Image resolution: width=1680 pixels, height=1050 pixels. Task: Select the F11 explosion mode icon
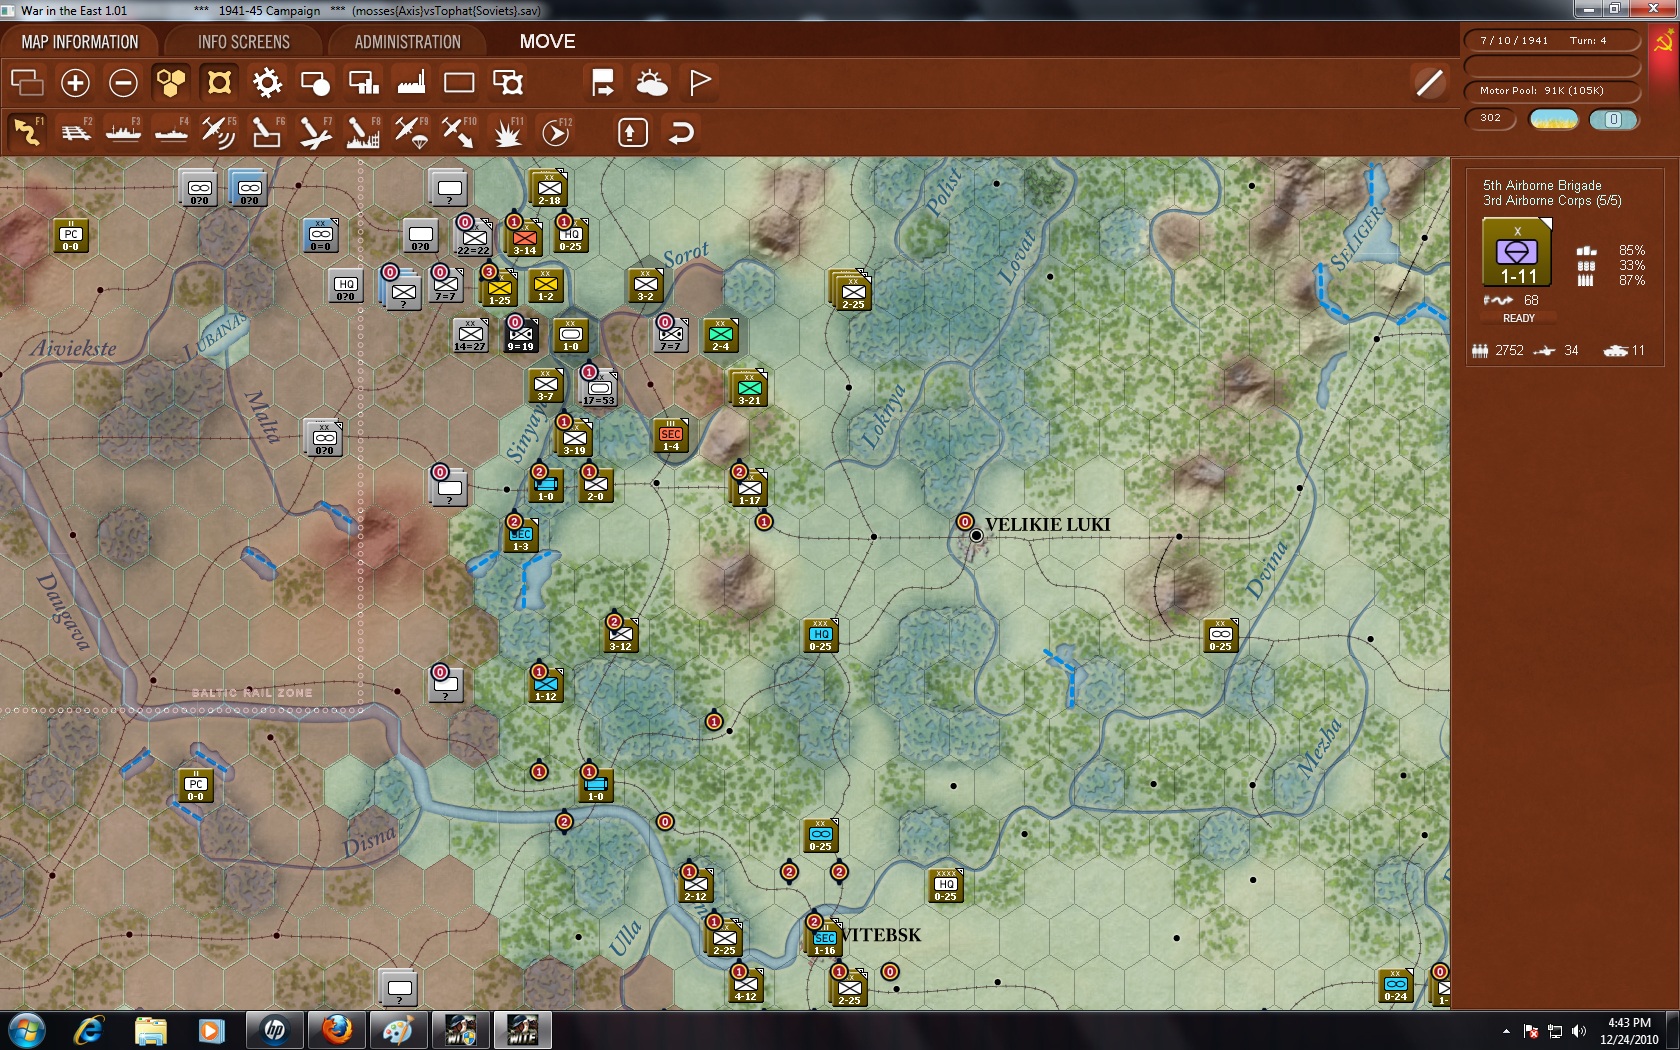pos(507,132)
